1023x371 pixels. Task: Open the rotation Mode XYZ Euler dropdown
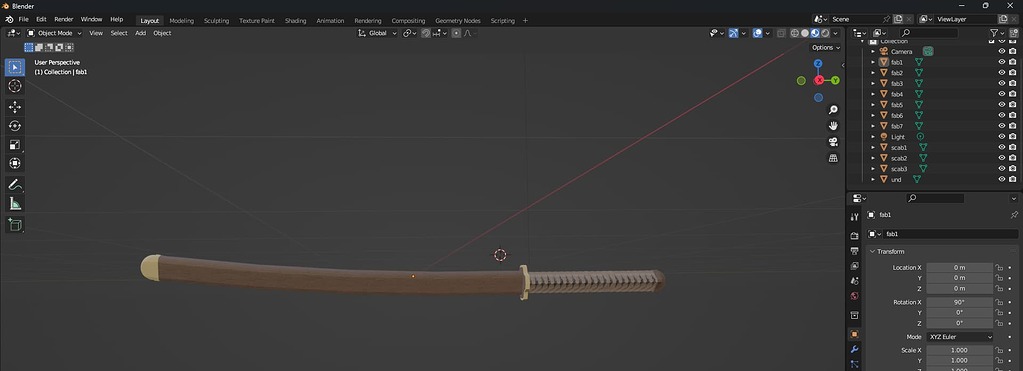tap(960, 337)
